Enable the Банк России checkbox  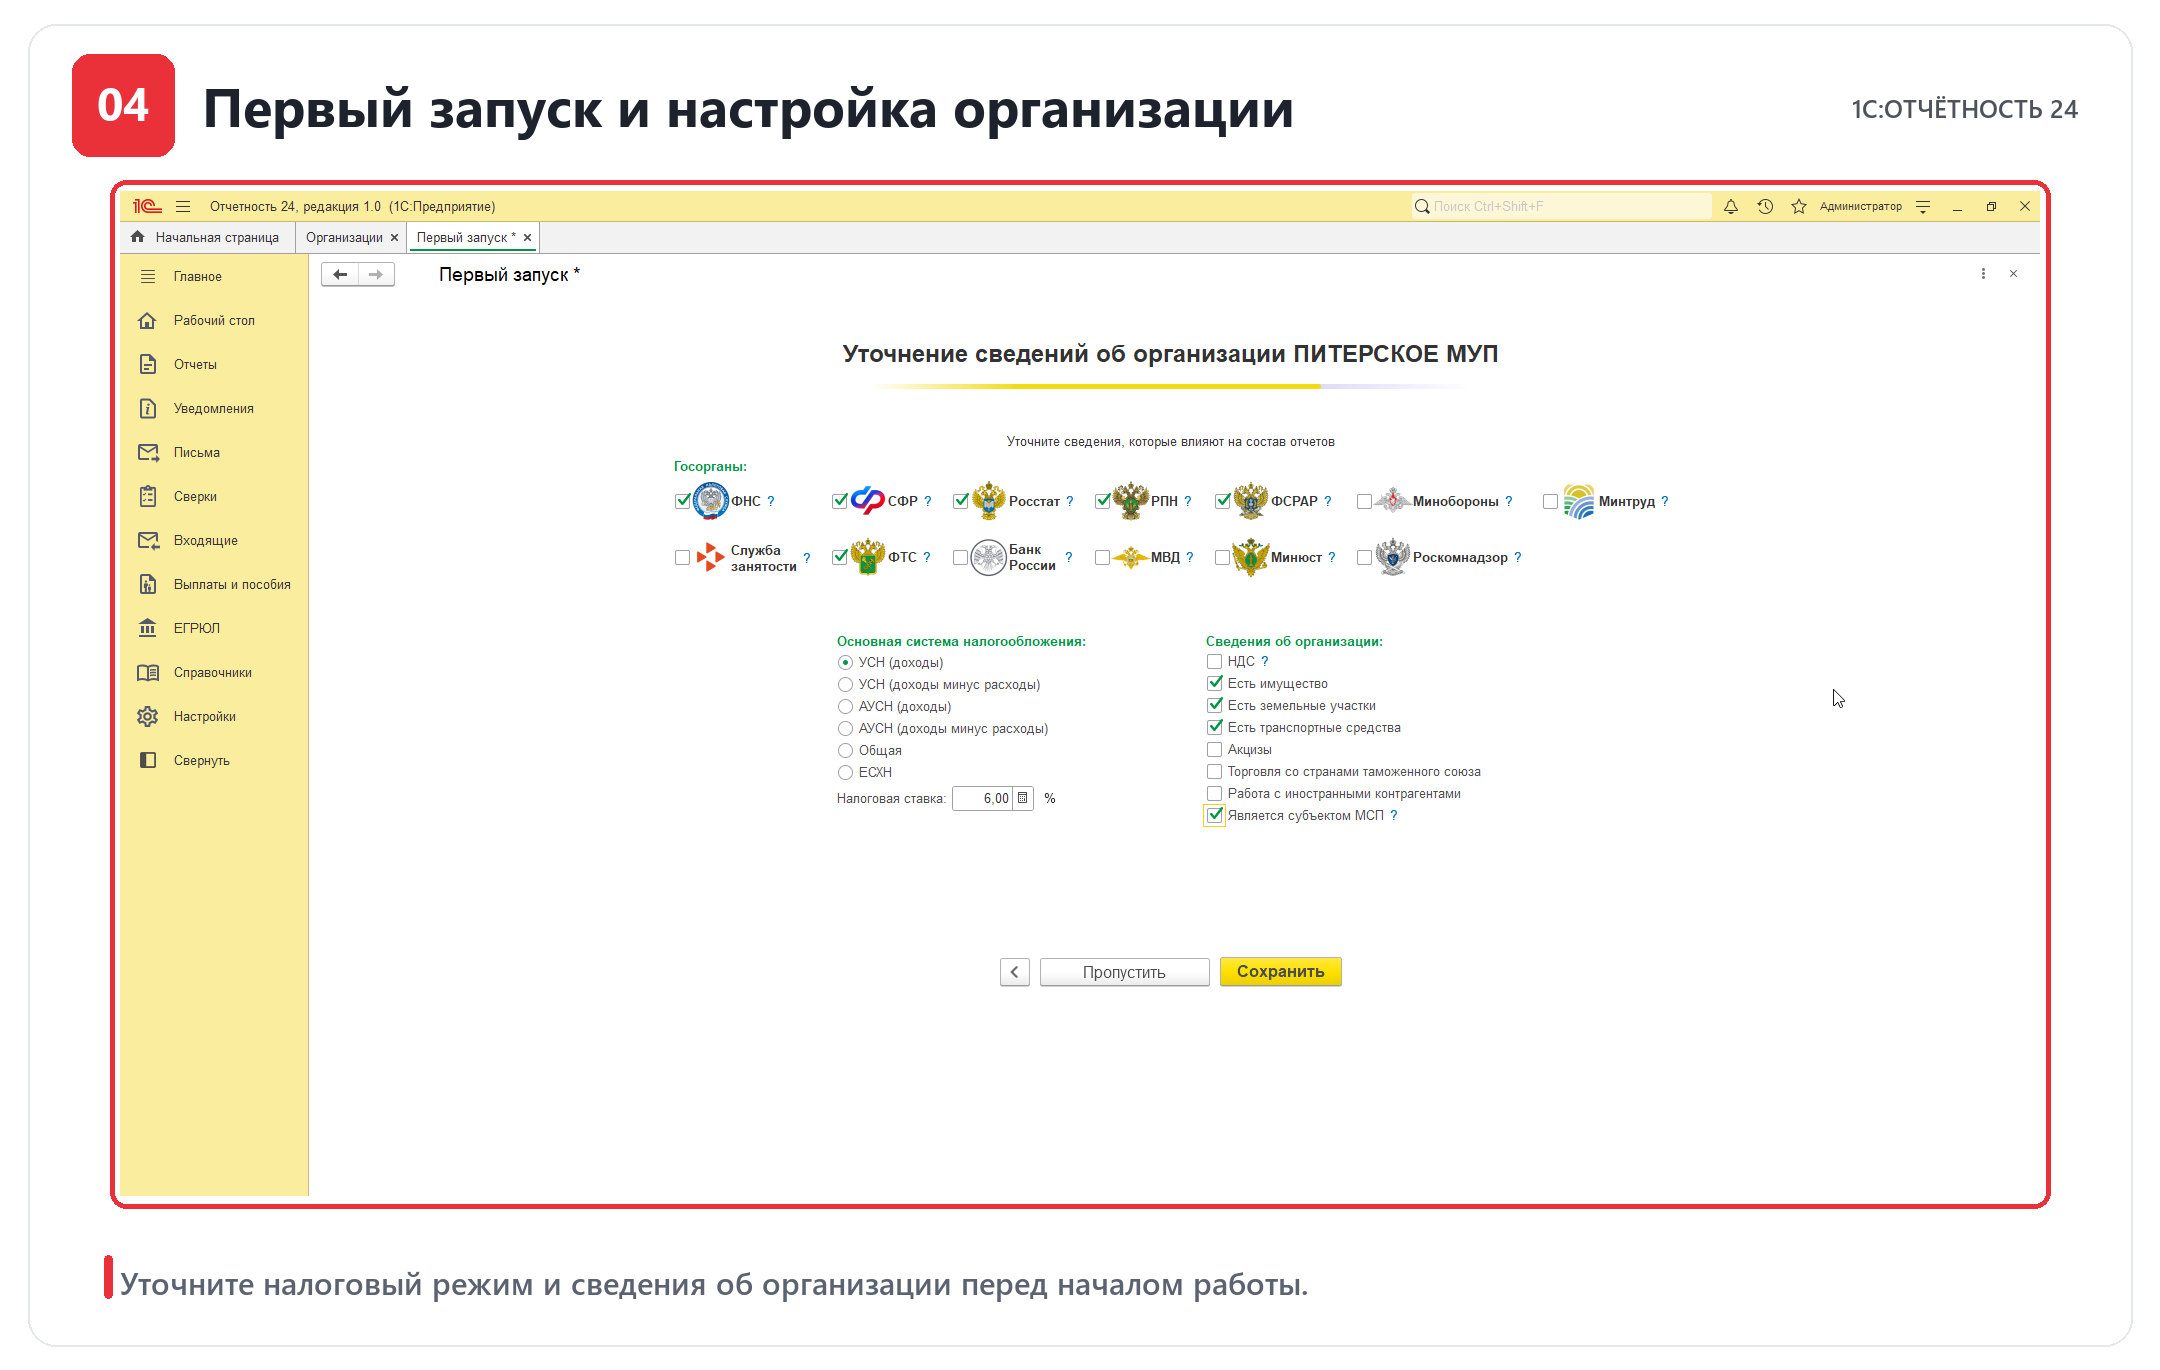coord(960,557)
